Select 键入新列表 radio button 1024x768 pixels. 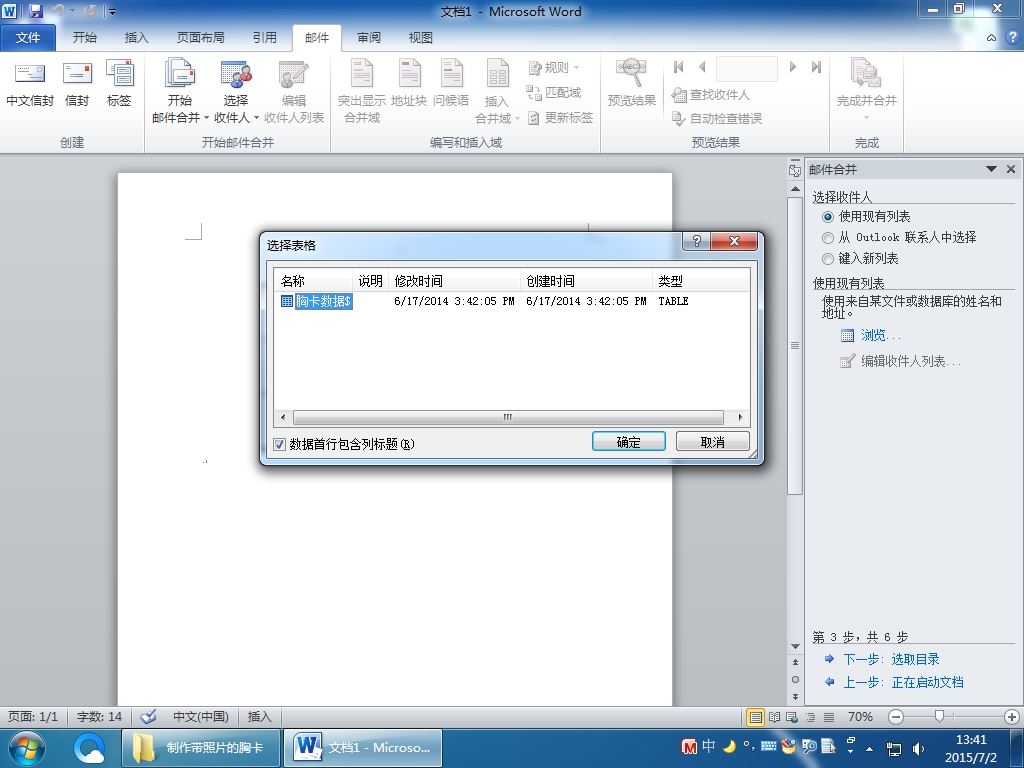point(827,259)
